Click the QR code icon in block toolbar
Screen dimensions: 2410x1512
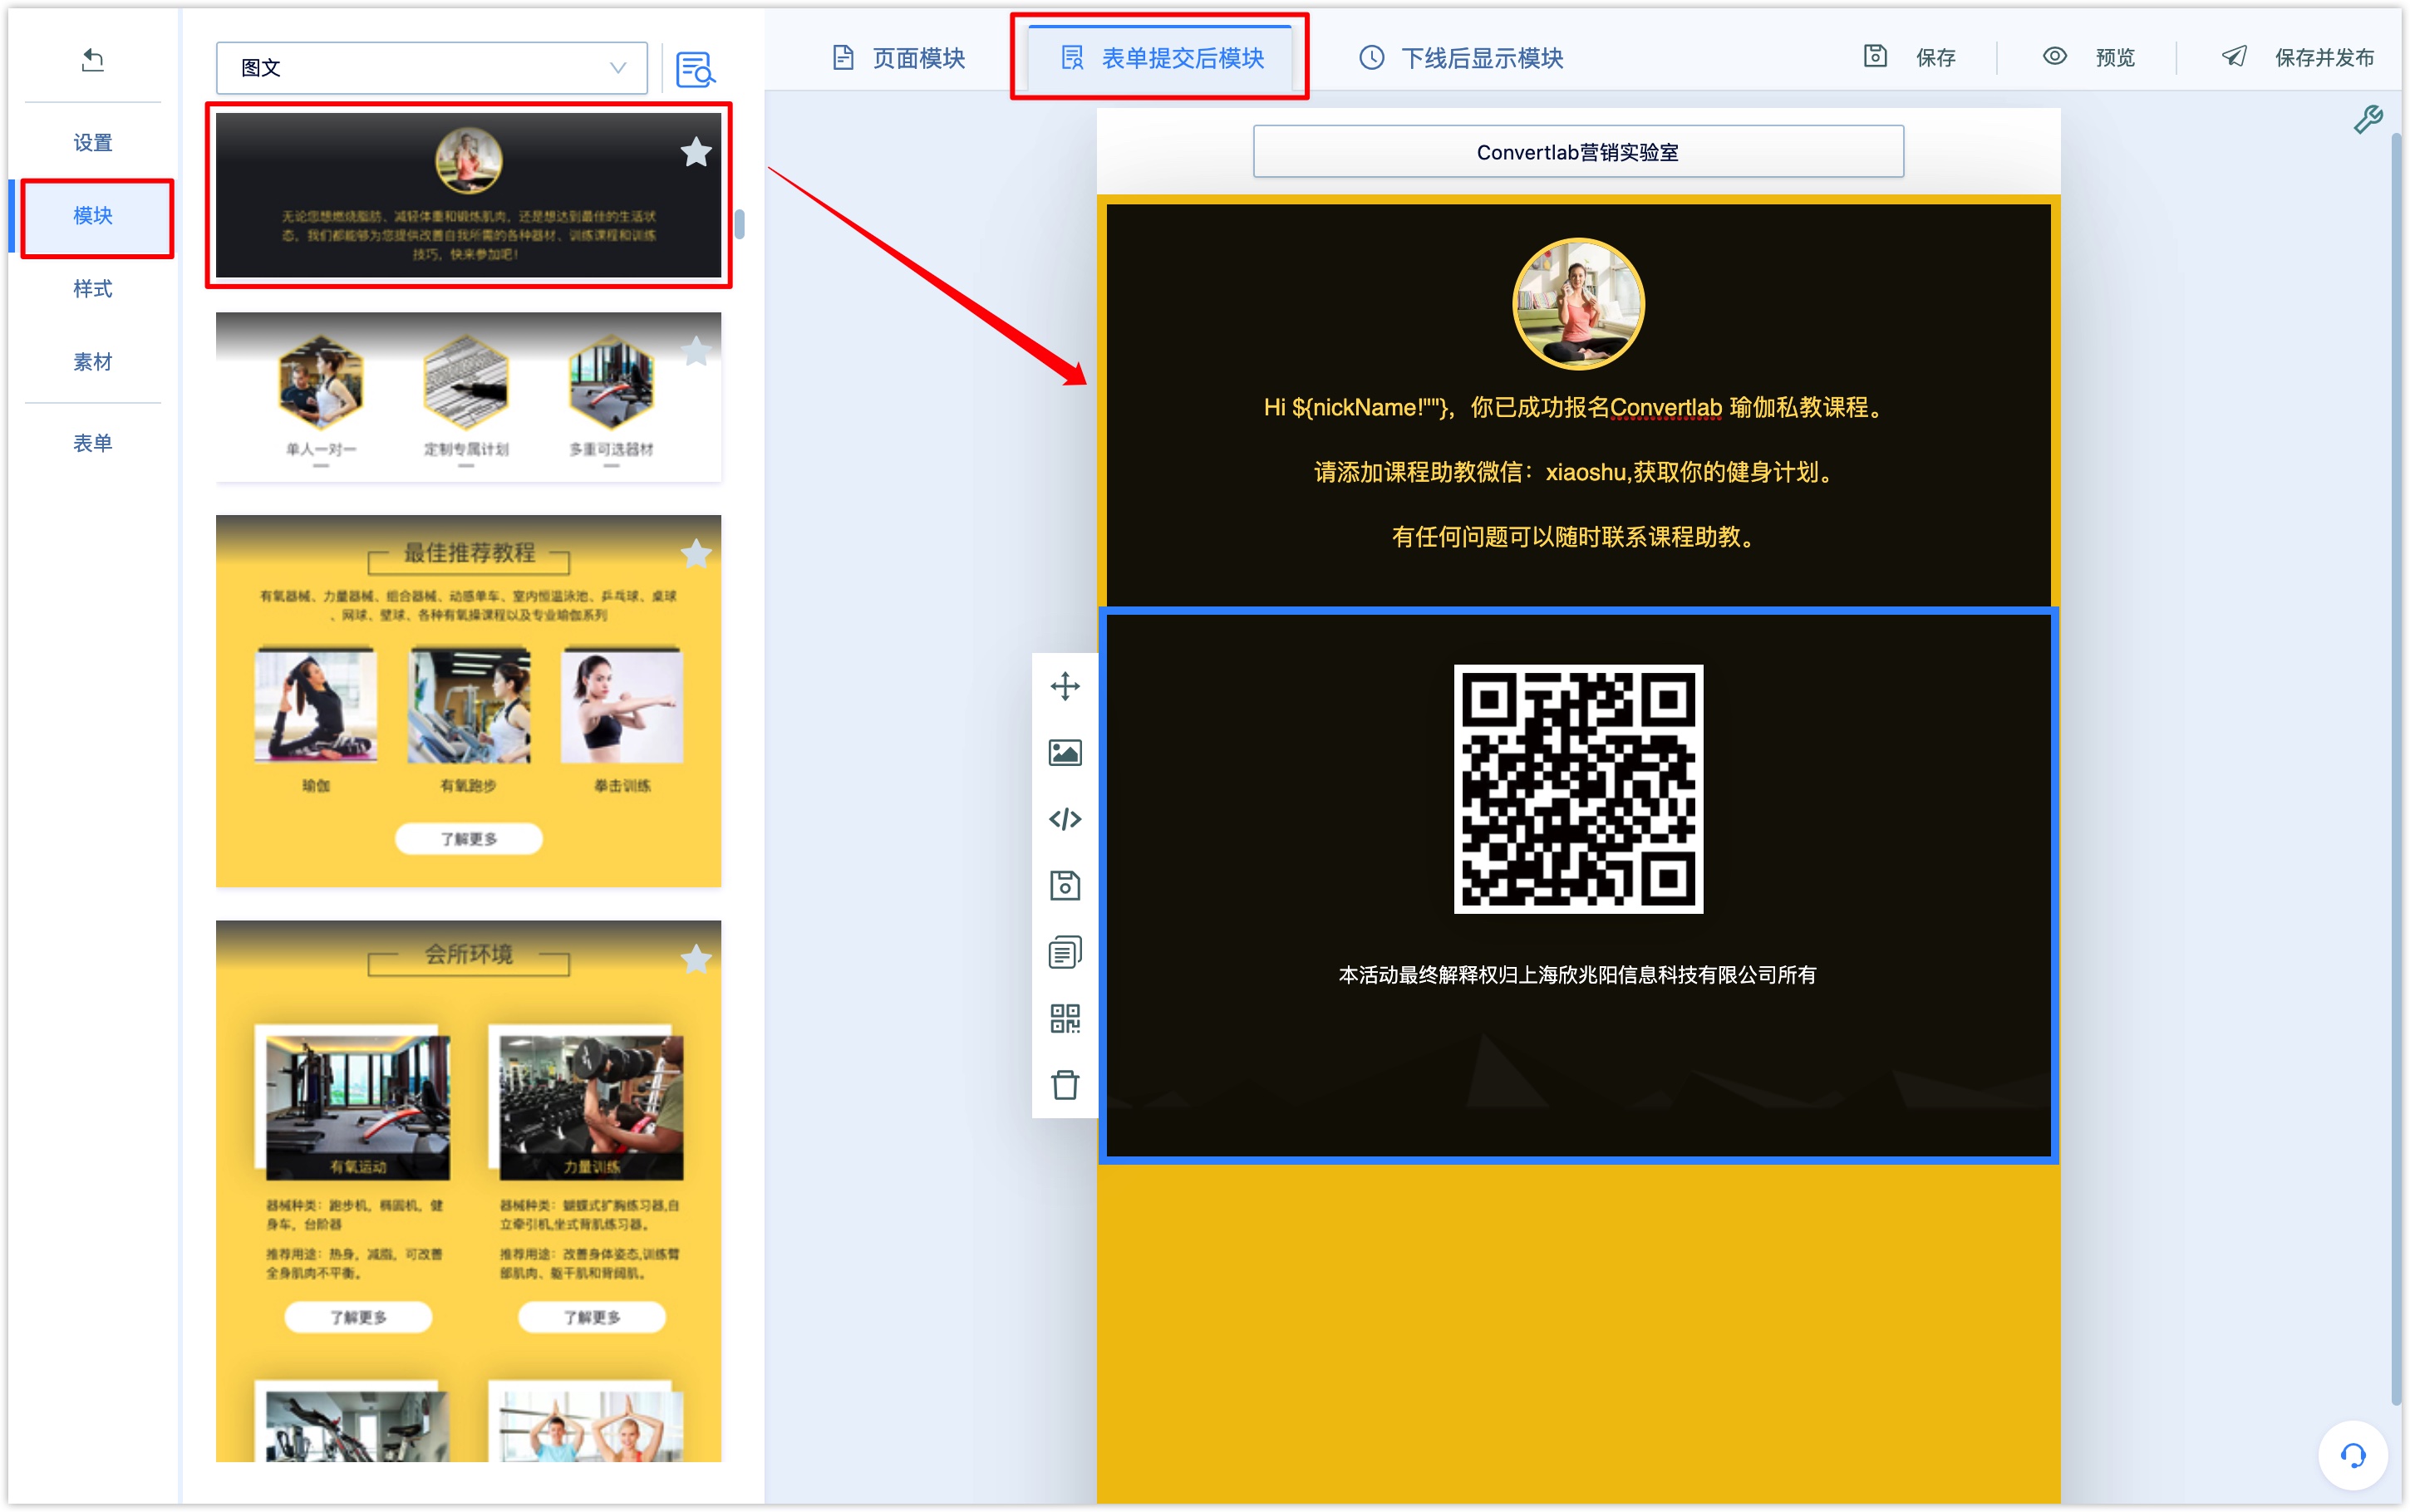tap(1064, 1018)
